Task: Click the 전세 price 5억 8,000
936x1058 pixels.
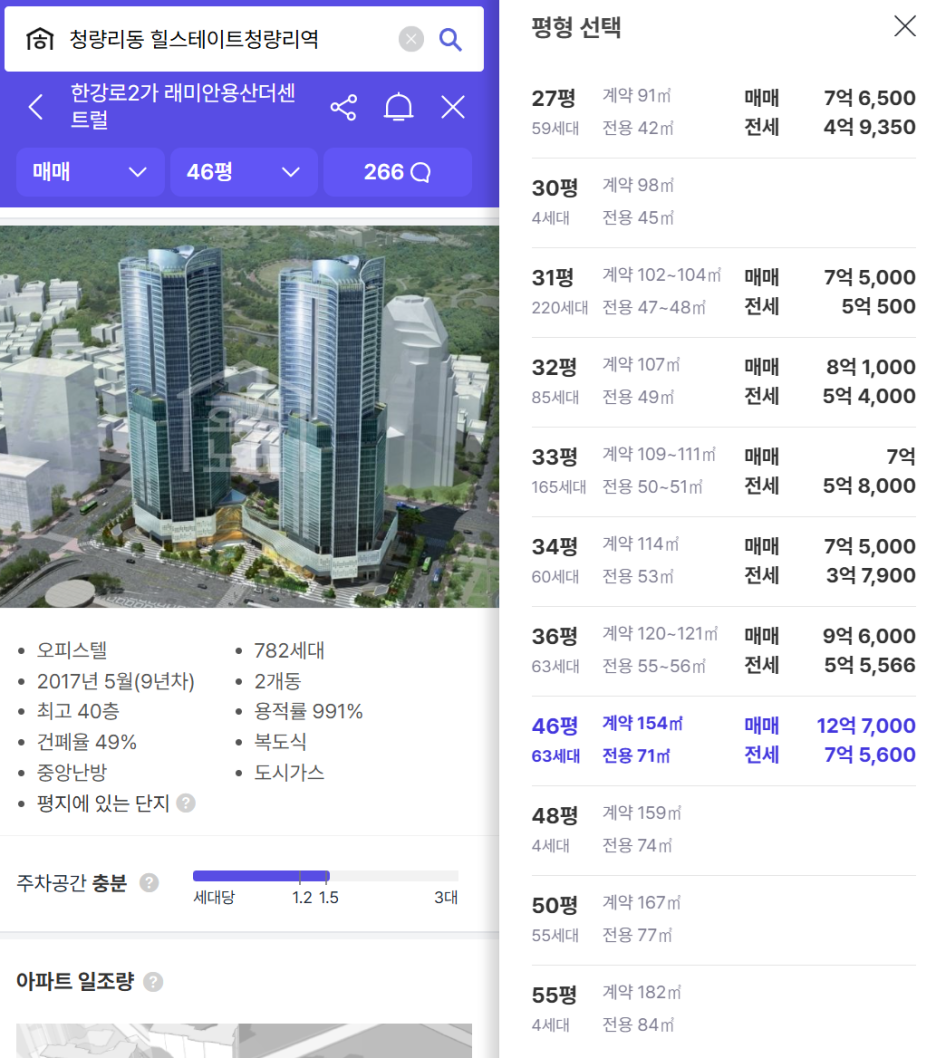Action: tap(869, 486)
